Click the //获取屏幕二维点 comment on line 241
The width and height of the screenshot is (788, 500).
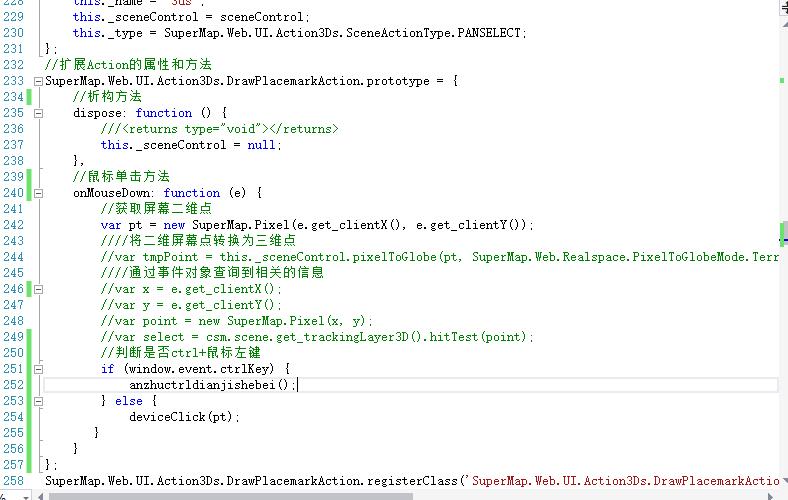pos(156,209)
